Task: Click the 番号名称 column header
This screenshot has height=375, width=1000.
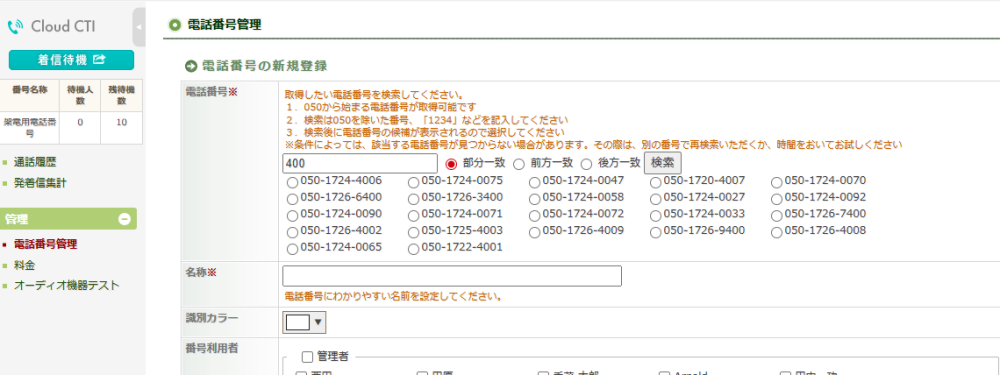Action: coord(29,96)
